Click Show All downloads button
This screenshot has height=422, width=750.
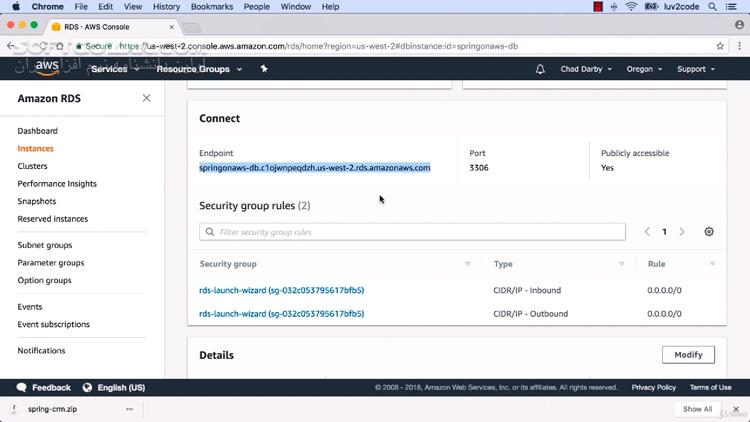coord(697,409)
